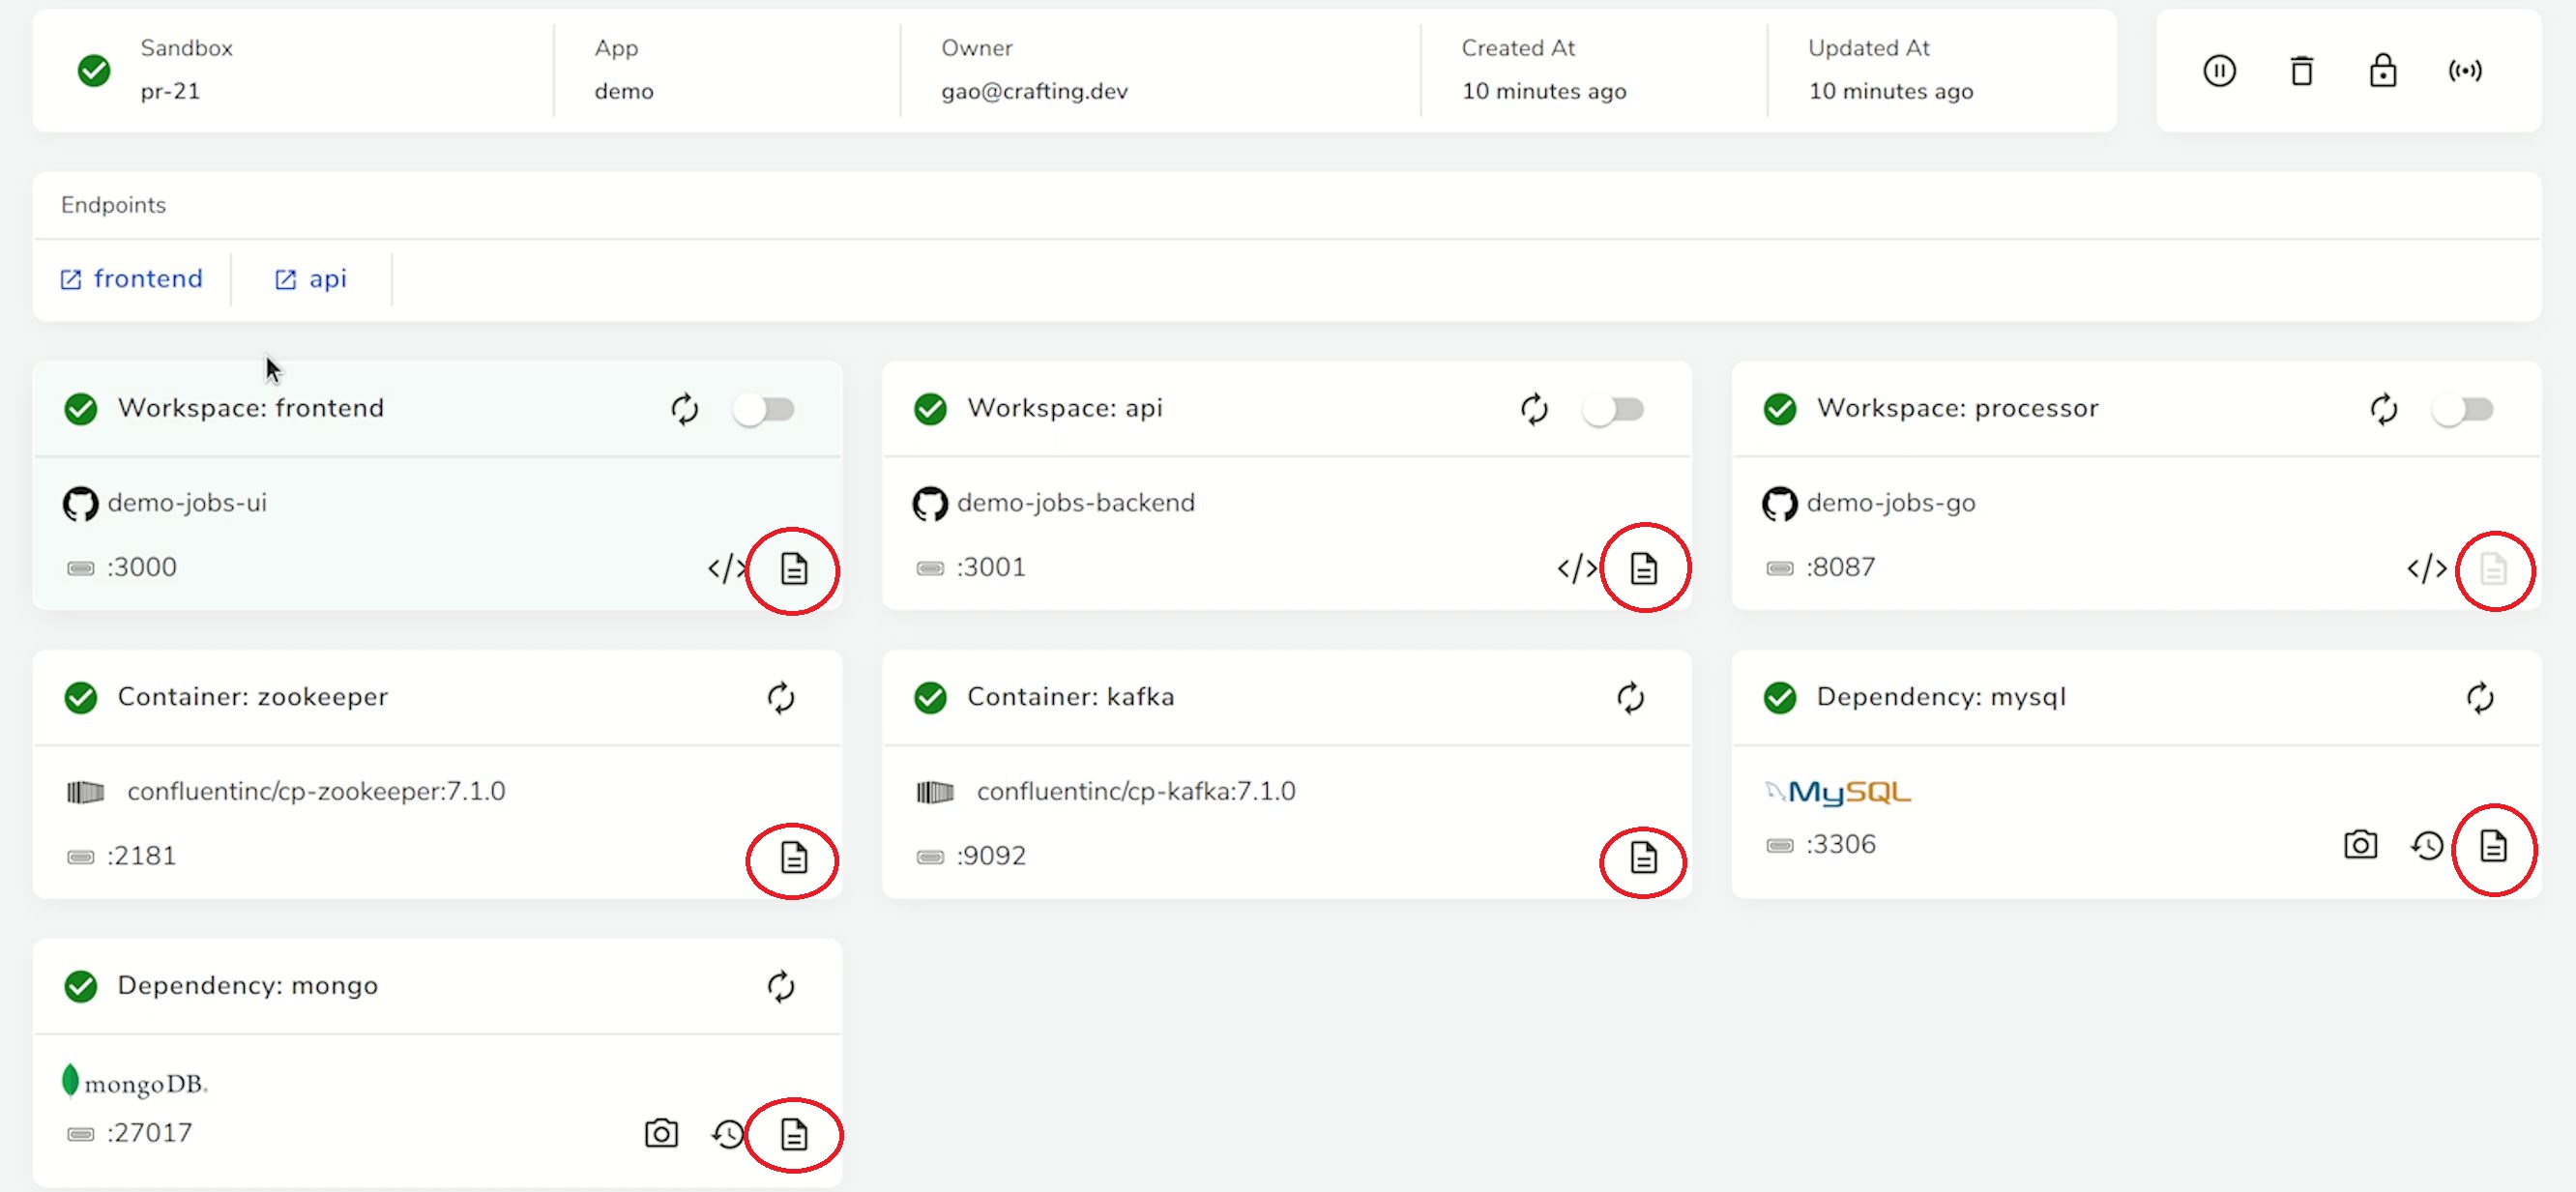Click the trash icon to delete the sandbox

point(2301,71)
